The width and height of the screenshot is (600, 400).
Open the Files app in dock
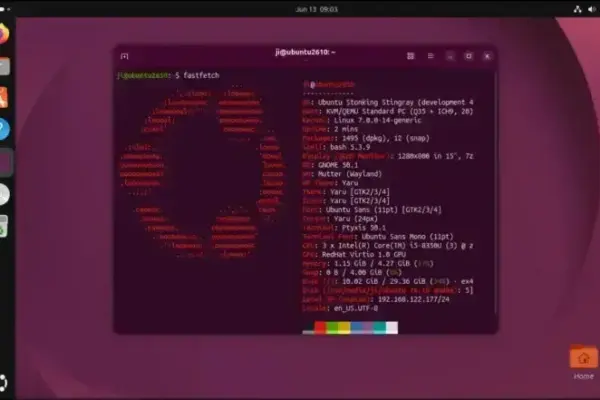[4, 66]
